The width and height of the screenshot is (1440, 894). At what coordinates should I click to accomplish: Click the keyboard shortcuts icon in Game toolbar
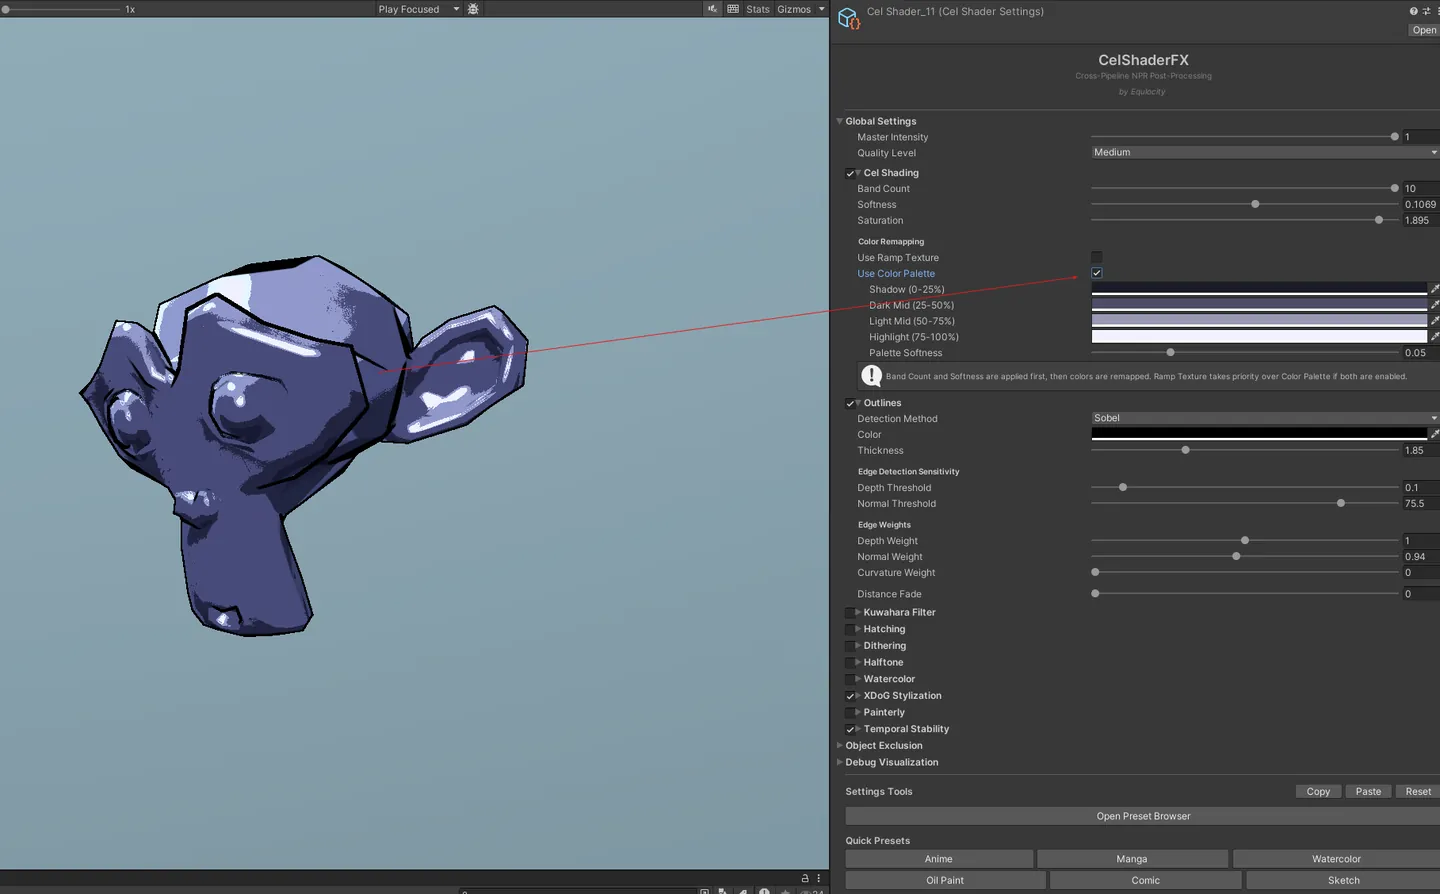pos(733,9)
